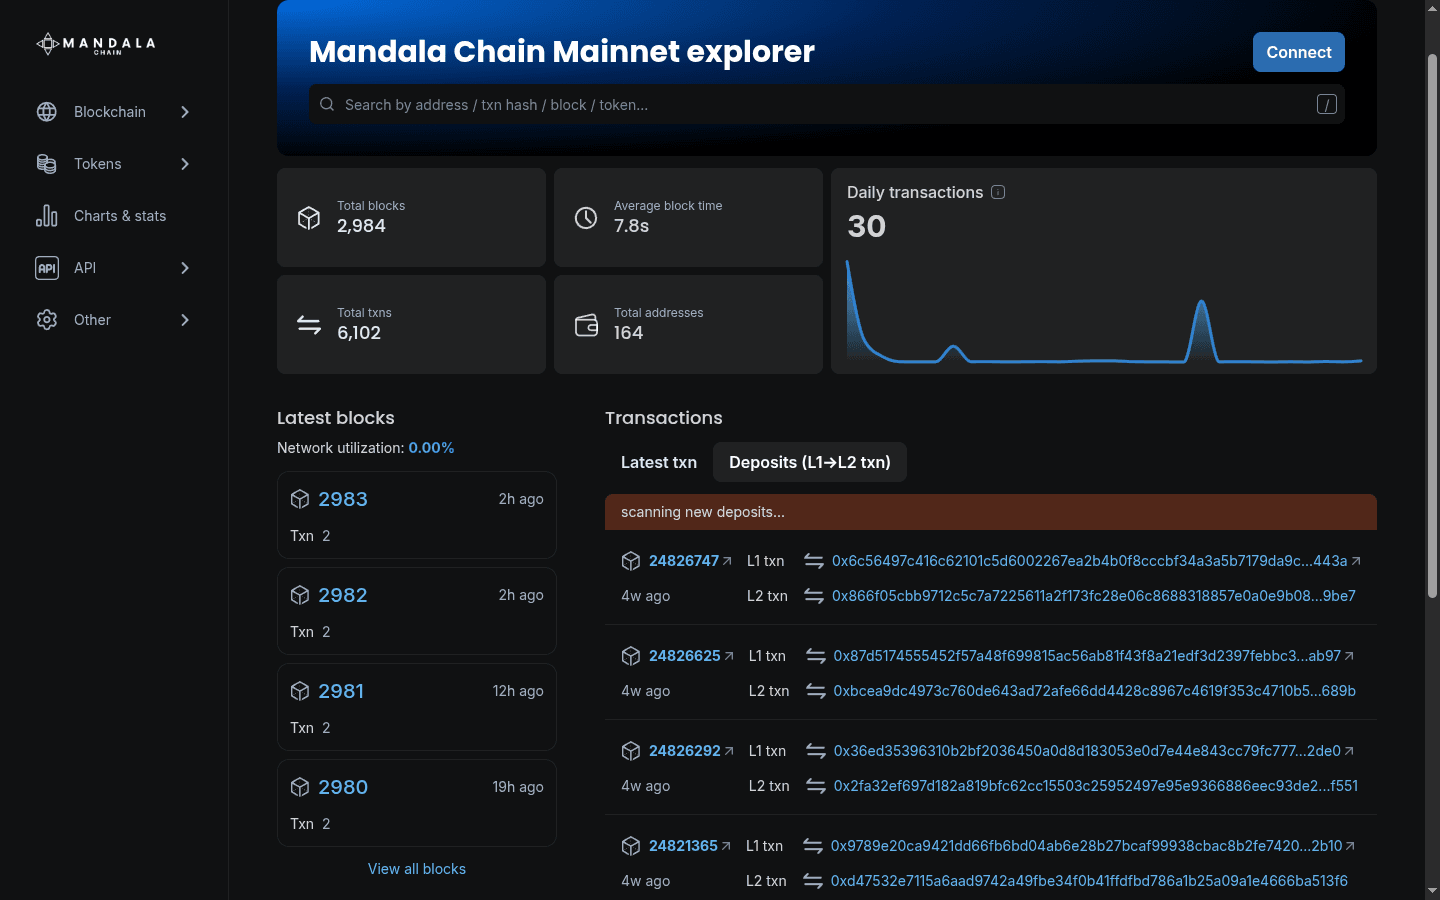Click the Daily transactions chart line
Image resolution: width=1440 pixels, height=900 pixels.
pos(1104,312)
